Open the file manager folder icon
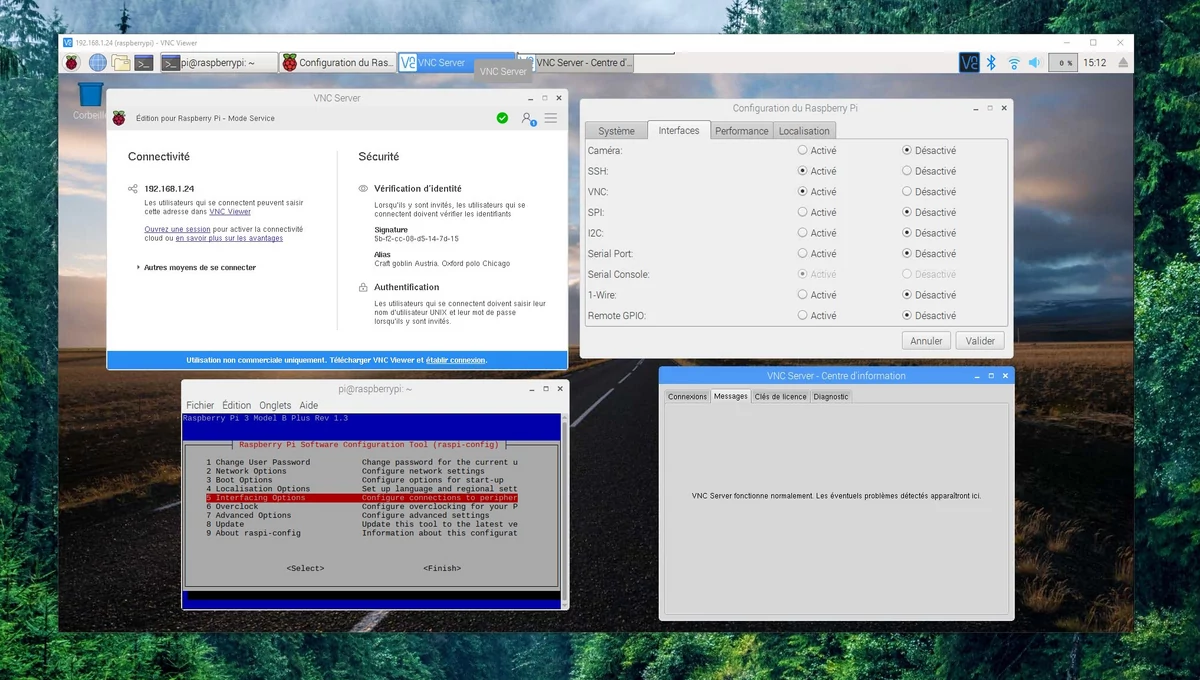Screen dimensions: 1200x680 click(121, 63)
